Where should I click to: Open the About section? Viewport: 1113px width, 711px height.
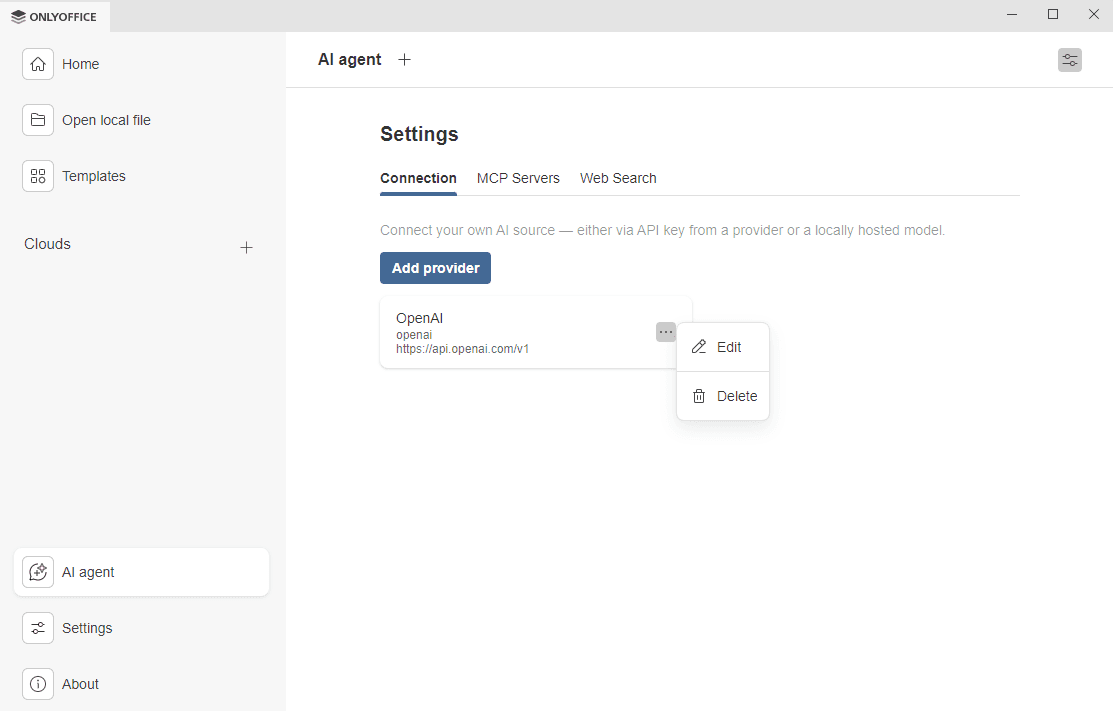[x=80, y=684]
